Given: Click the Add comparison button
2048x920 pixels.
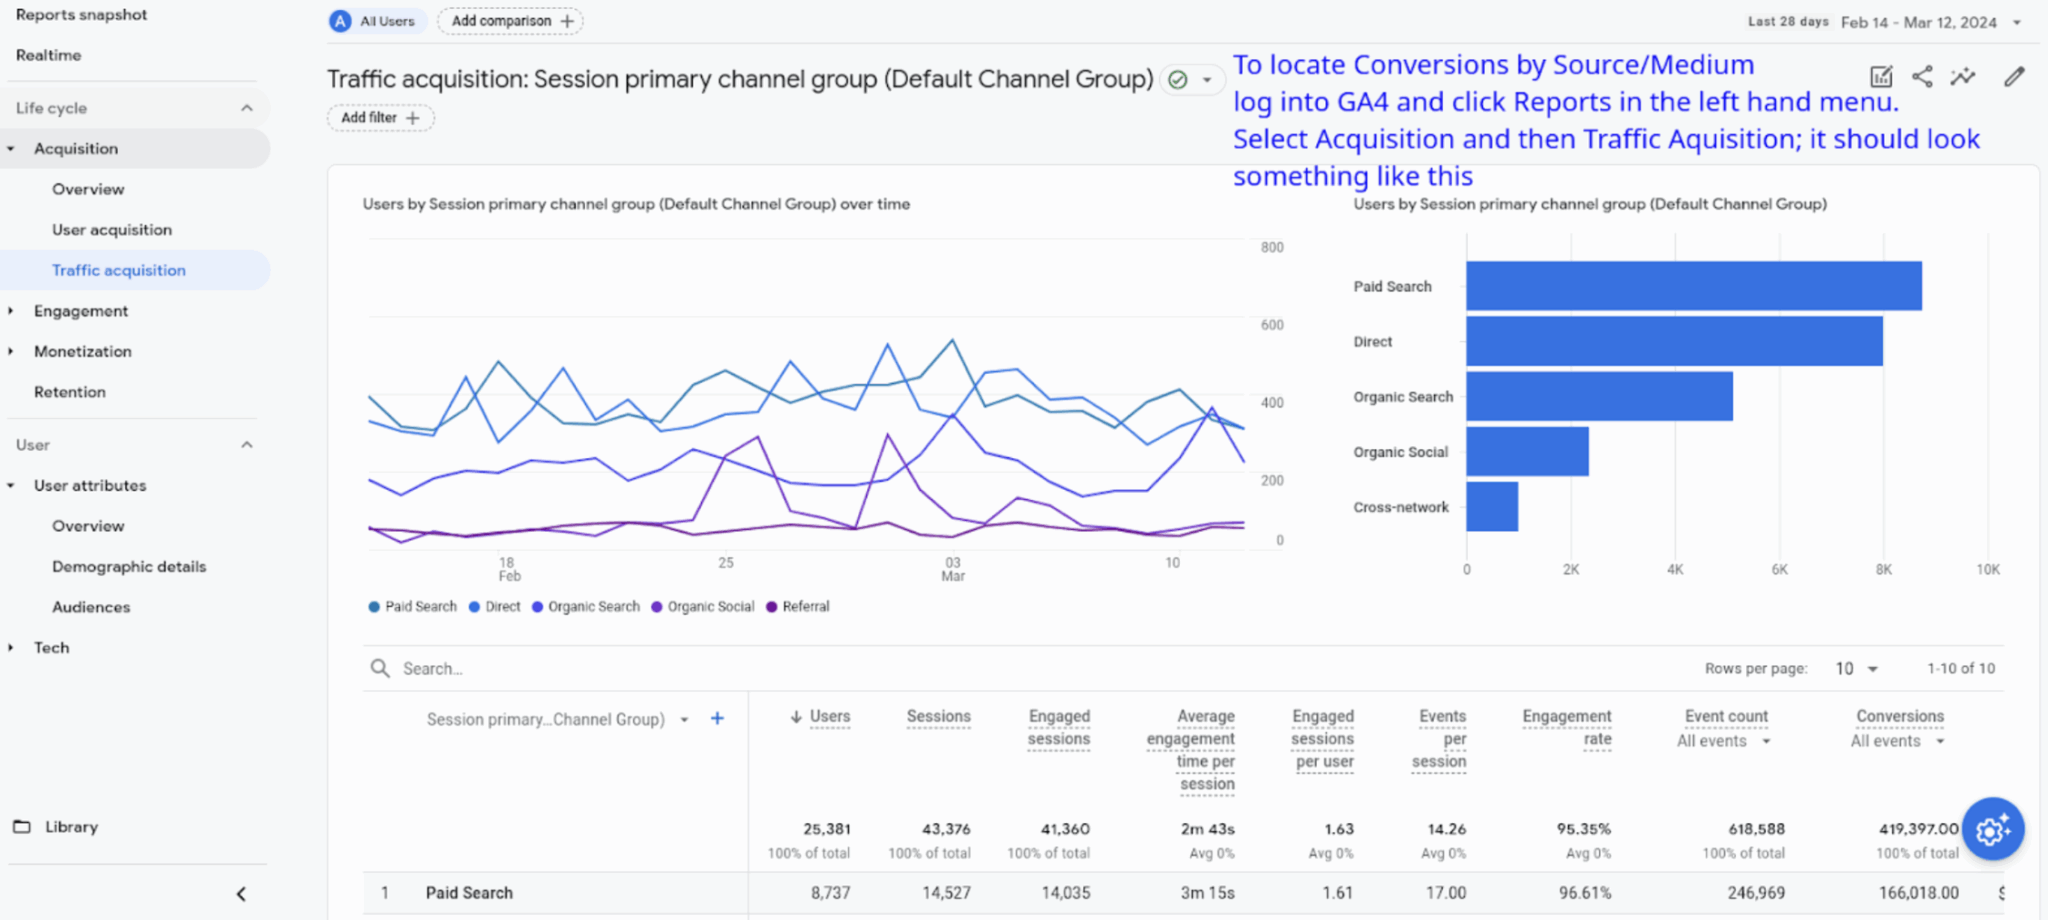Looking at the screenshot, I should point(511,21).
